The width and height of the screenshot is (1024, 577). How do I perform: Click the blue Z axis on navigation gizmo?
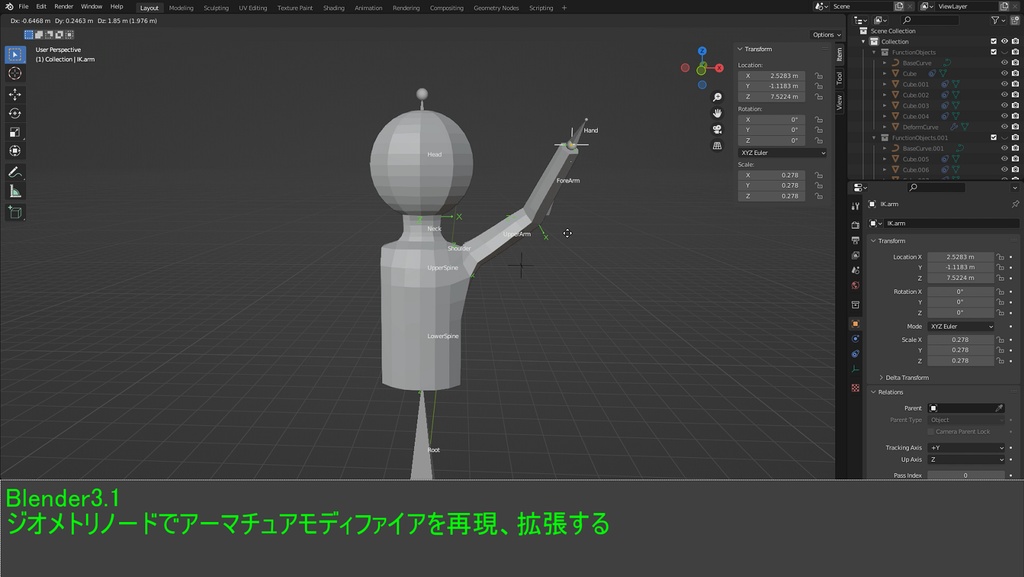(x=702, y=51)
